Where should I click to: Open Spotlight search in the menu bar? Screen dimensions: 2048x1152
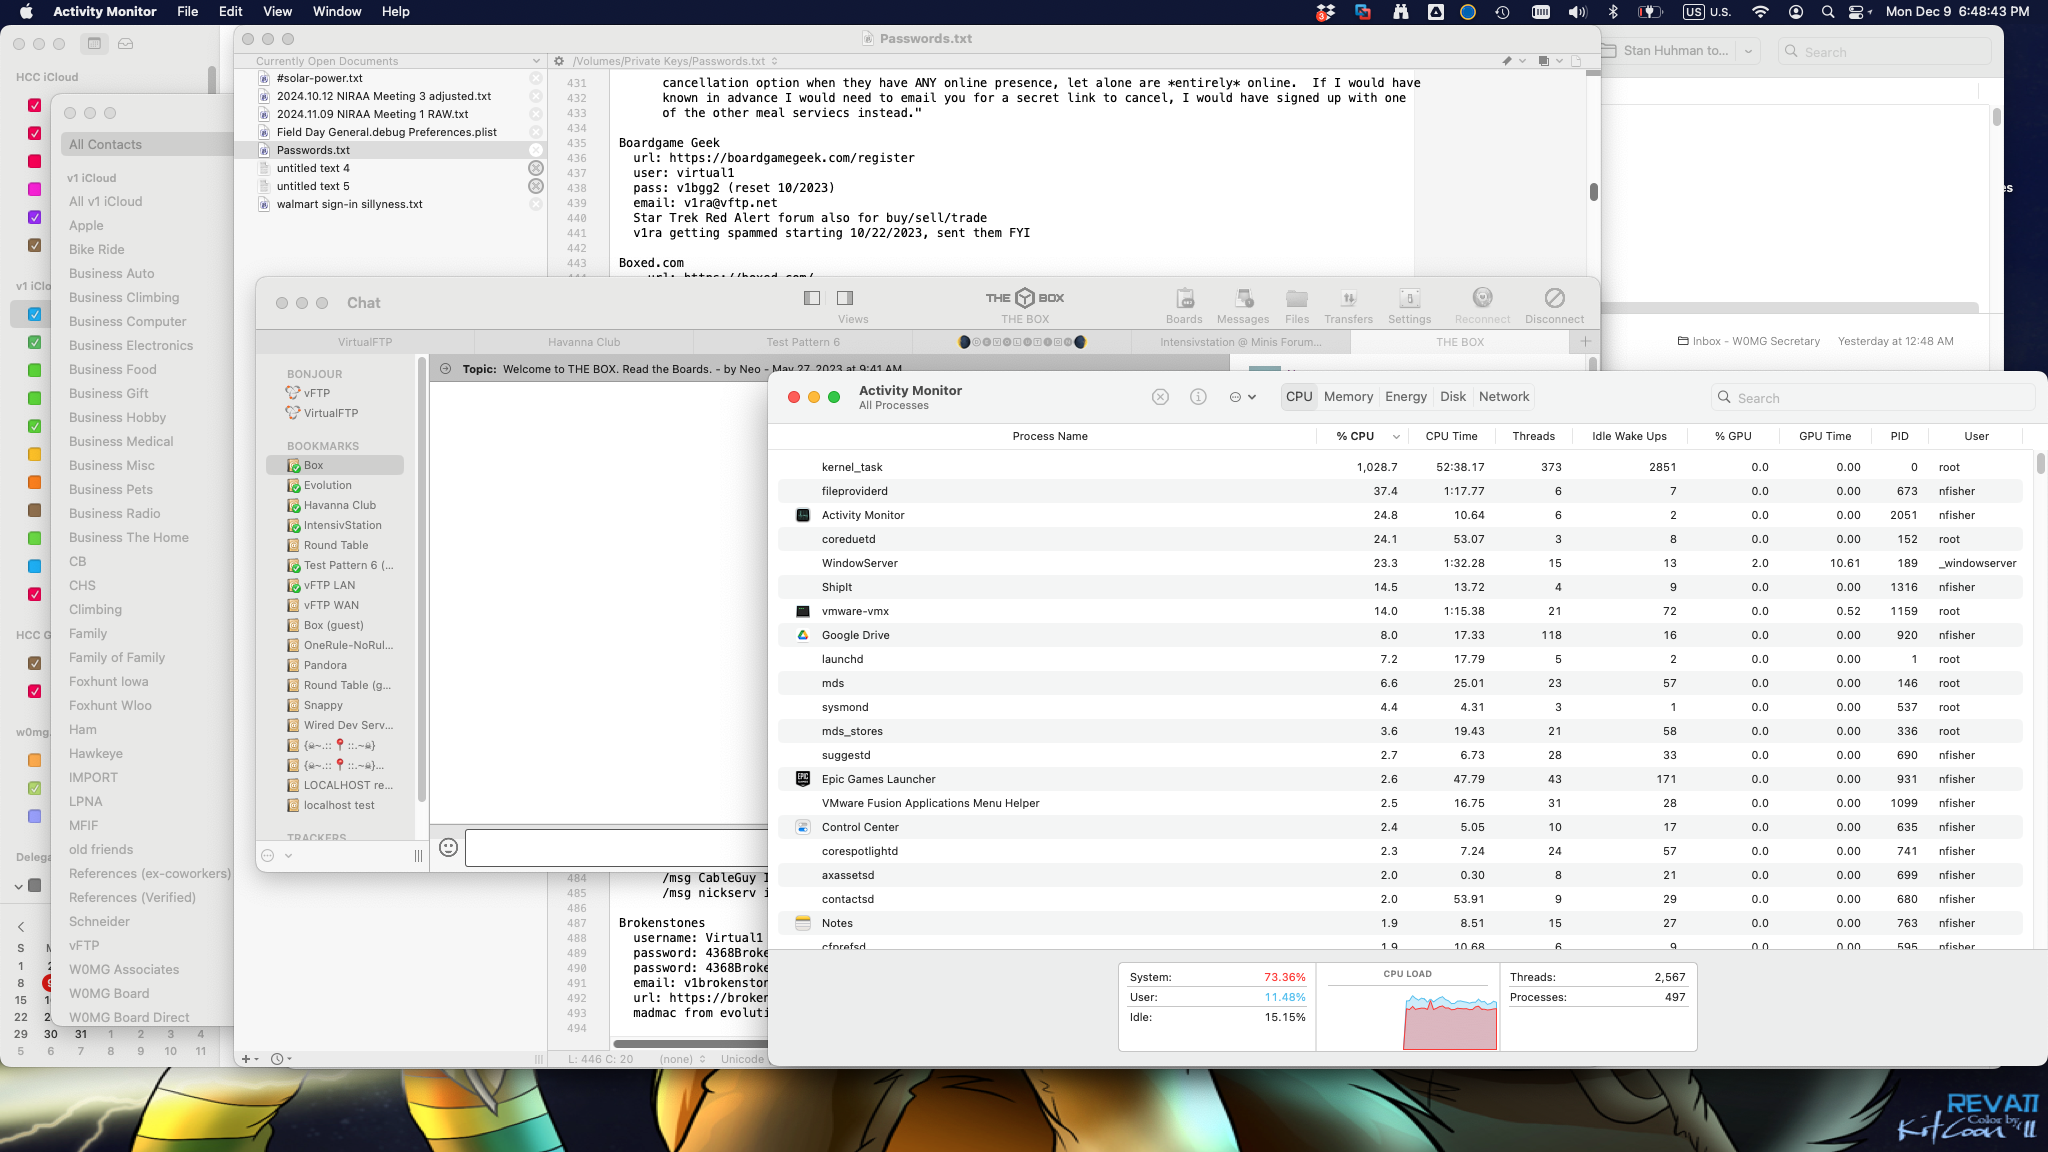click(1827, 12)
